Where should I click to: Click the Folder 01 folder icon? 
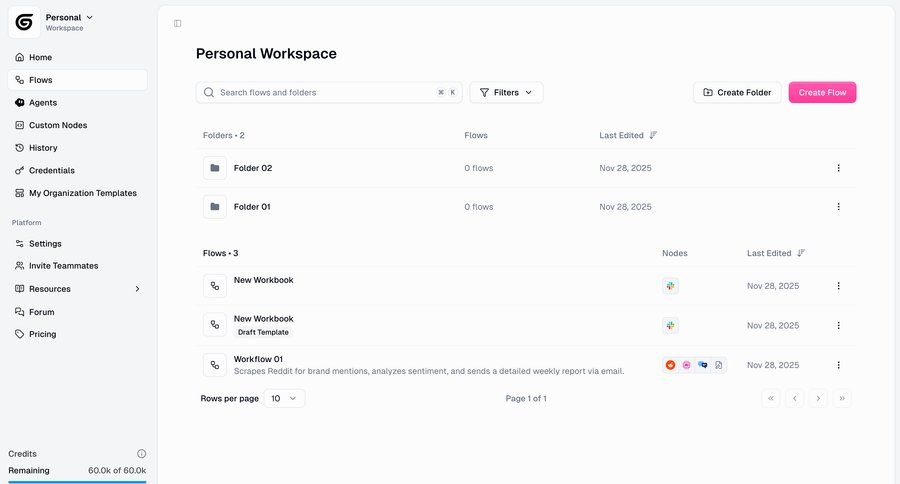(215, 207)
